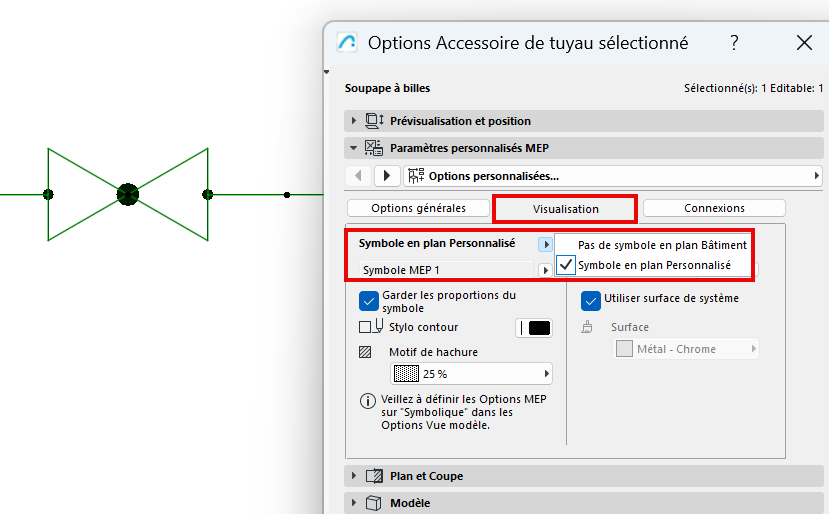Click the Modèle cube icon
Viewport: 829px width, 514px height.
coord(375,503)
